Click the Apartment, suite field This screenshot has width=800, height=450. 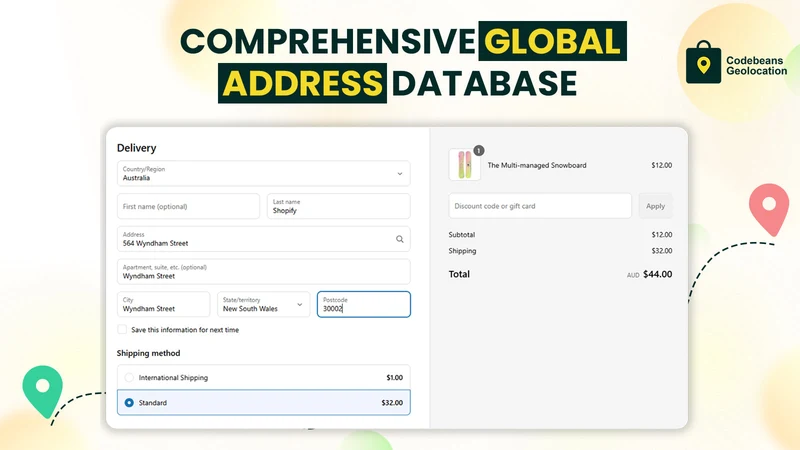pos(263,271)
